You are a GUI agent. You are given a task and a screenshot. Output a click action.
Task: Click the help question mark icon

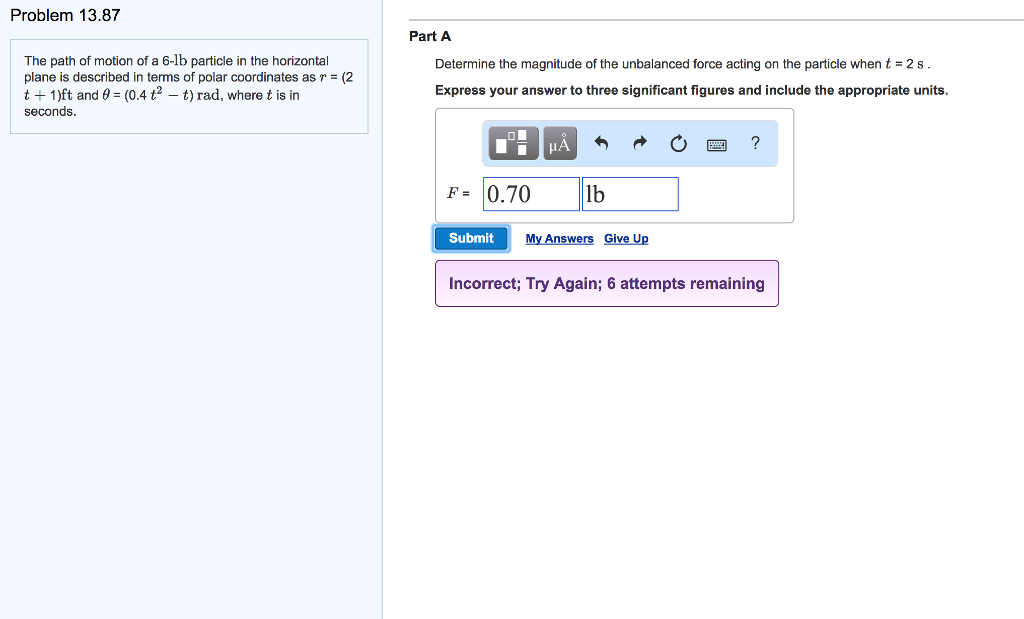(x=755, y=144)
